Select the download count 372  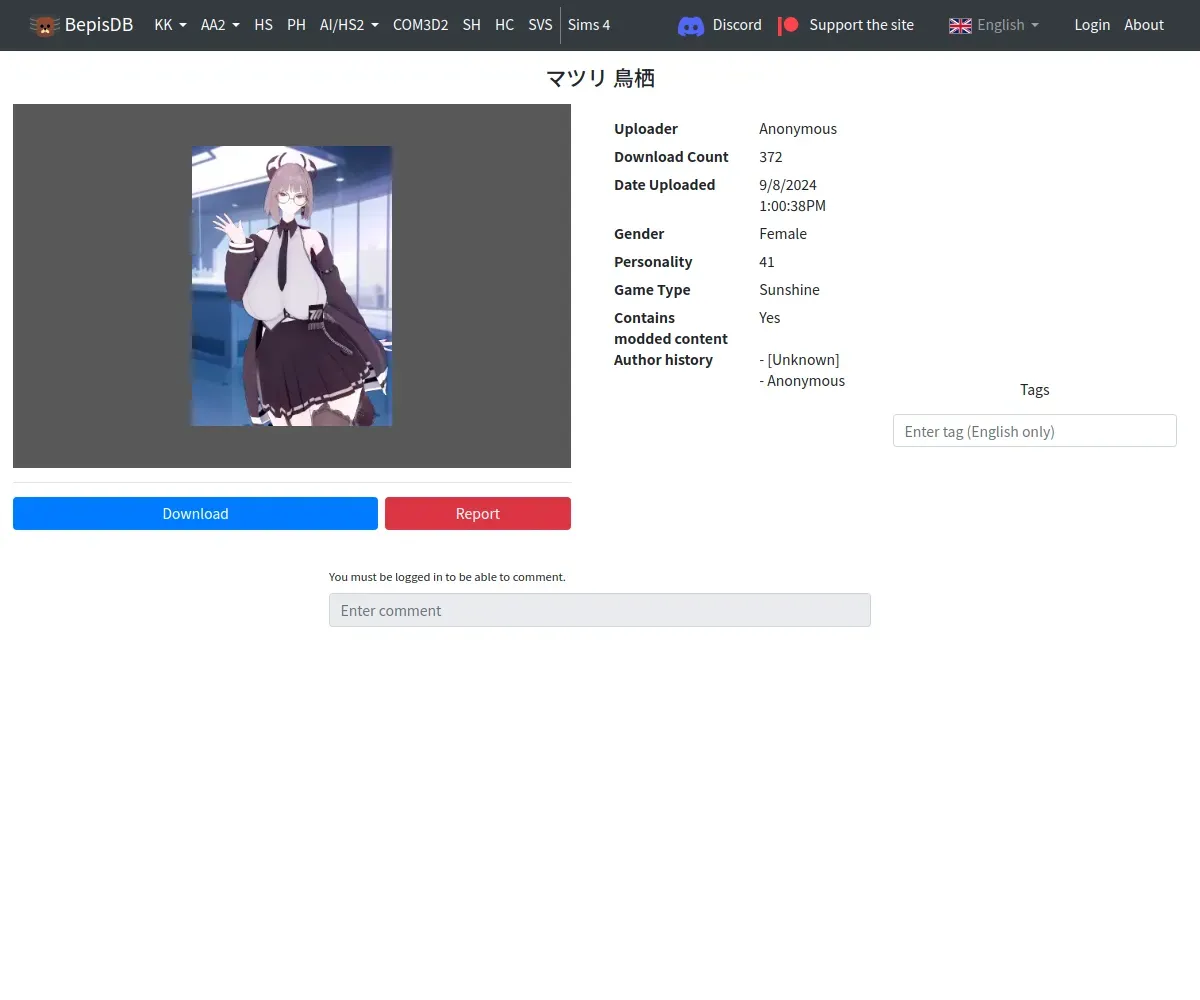(x=771, y=157)
